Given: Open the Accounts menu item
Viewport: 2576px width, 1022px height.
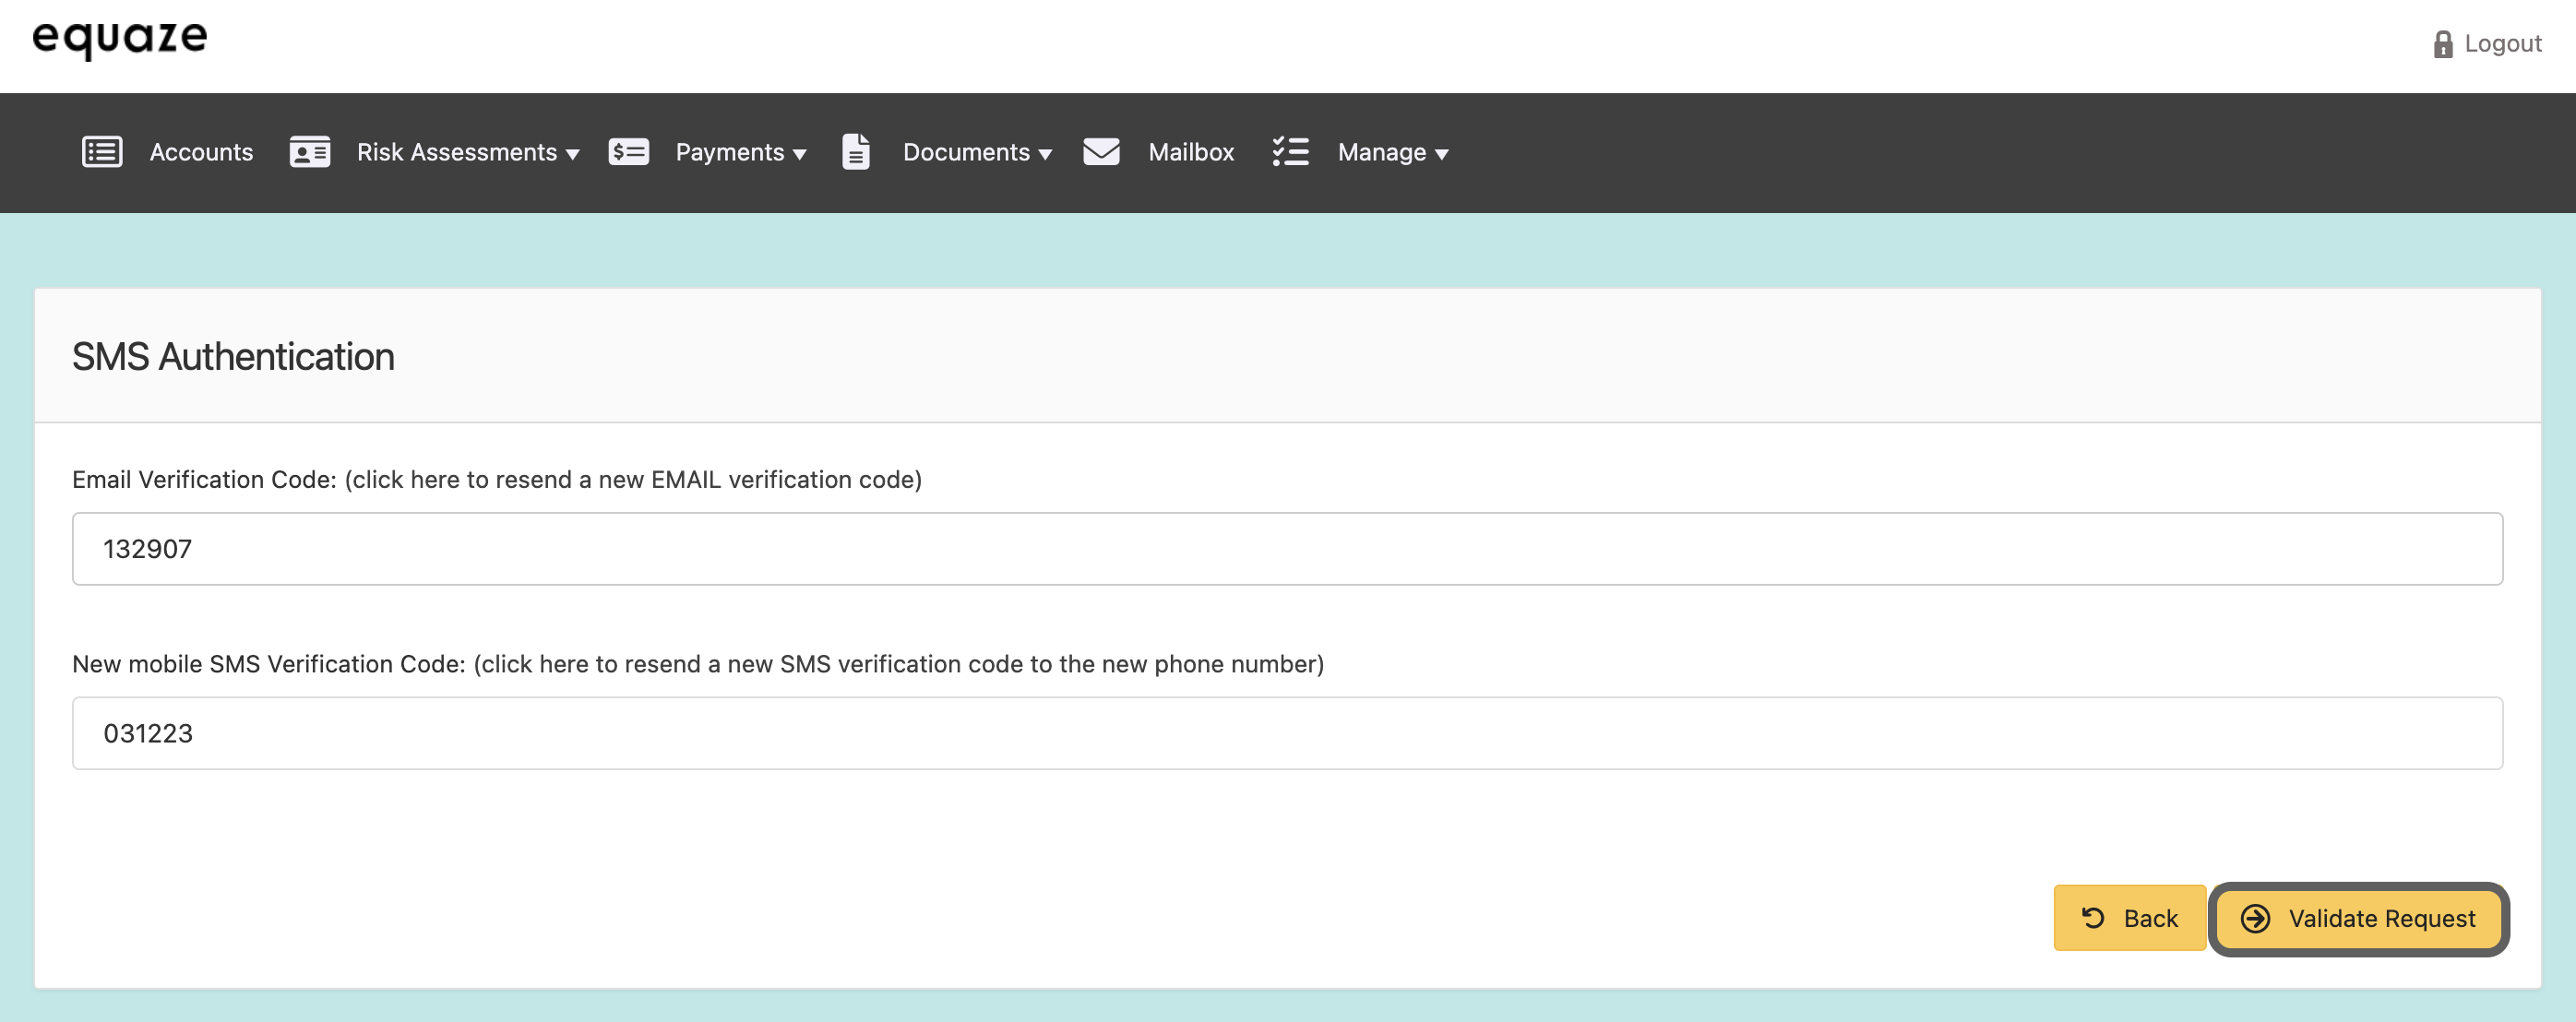Looking at the screenshot, I should (x=201, y=152).
